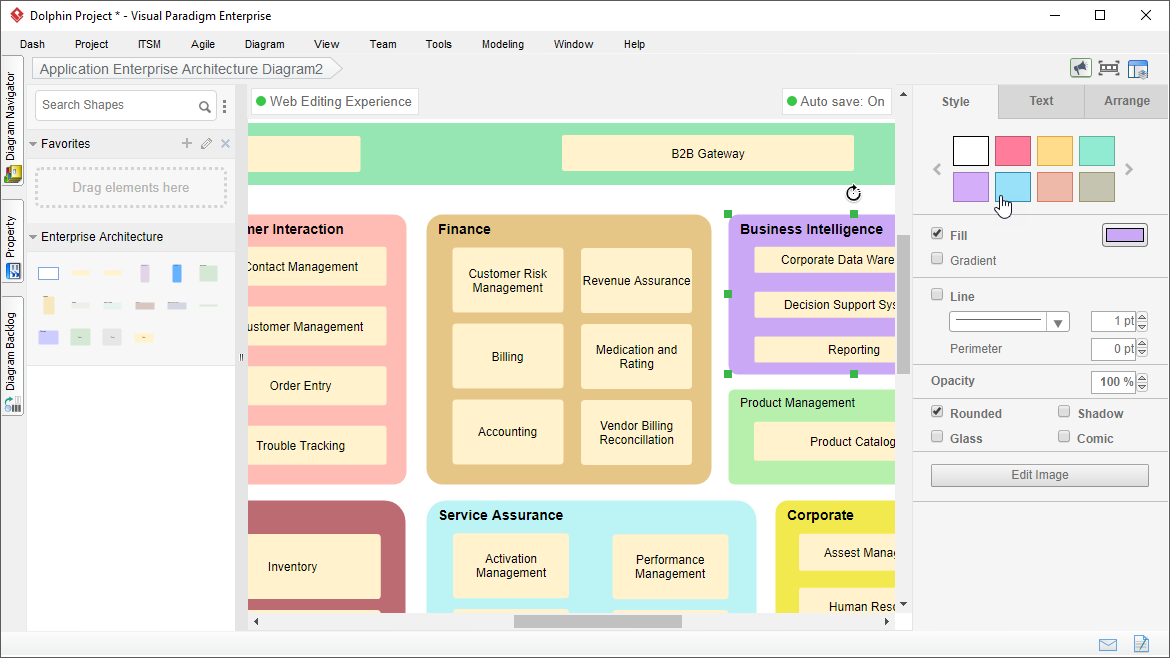
Task: Collapse the Enterprise Architecture section
Action: 33,236
